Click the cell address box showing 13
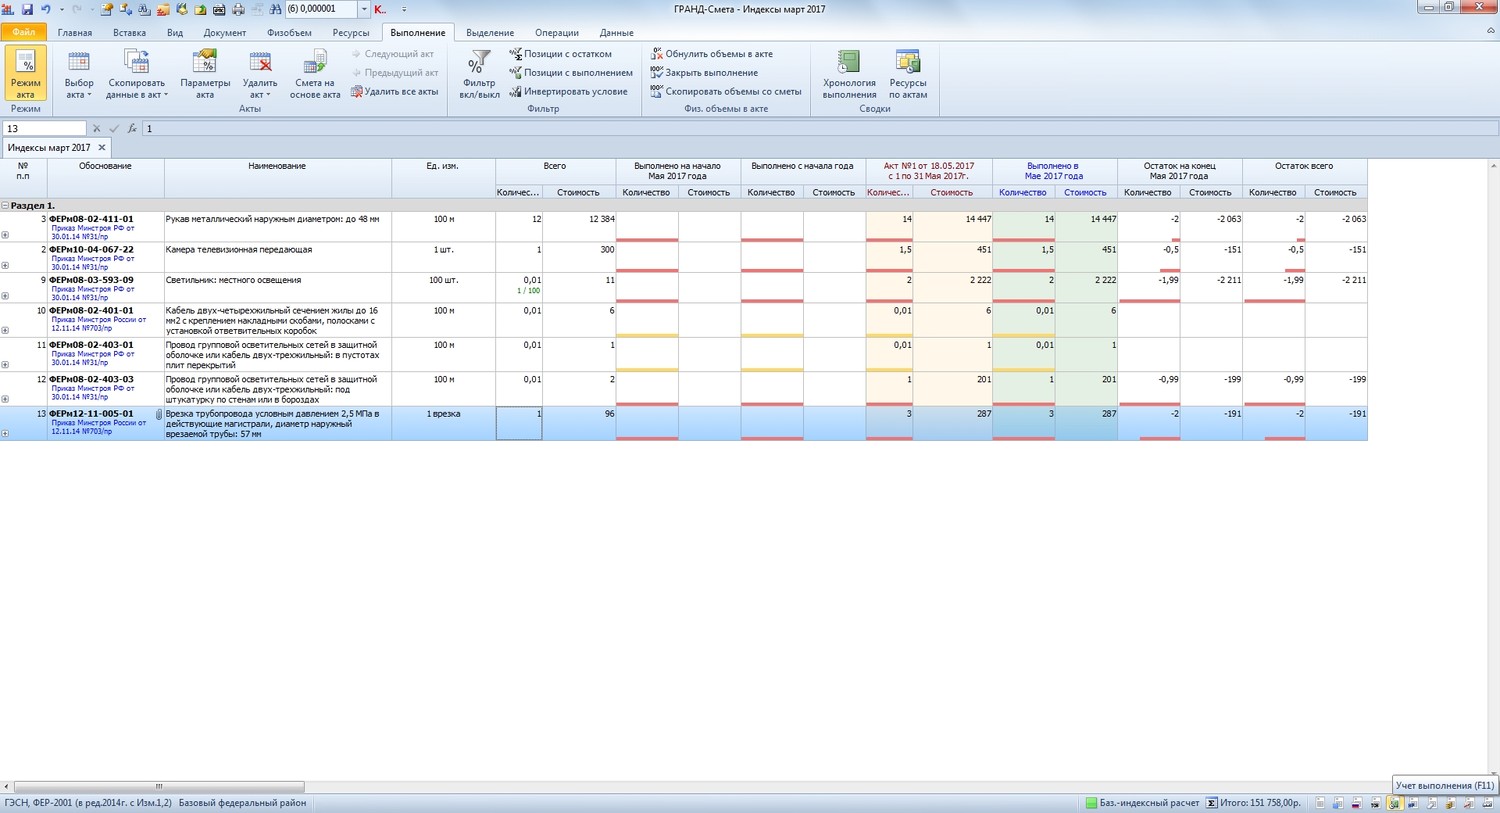1500x813 pixels. pos(44,129)
